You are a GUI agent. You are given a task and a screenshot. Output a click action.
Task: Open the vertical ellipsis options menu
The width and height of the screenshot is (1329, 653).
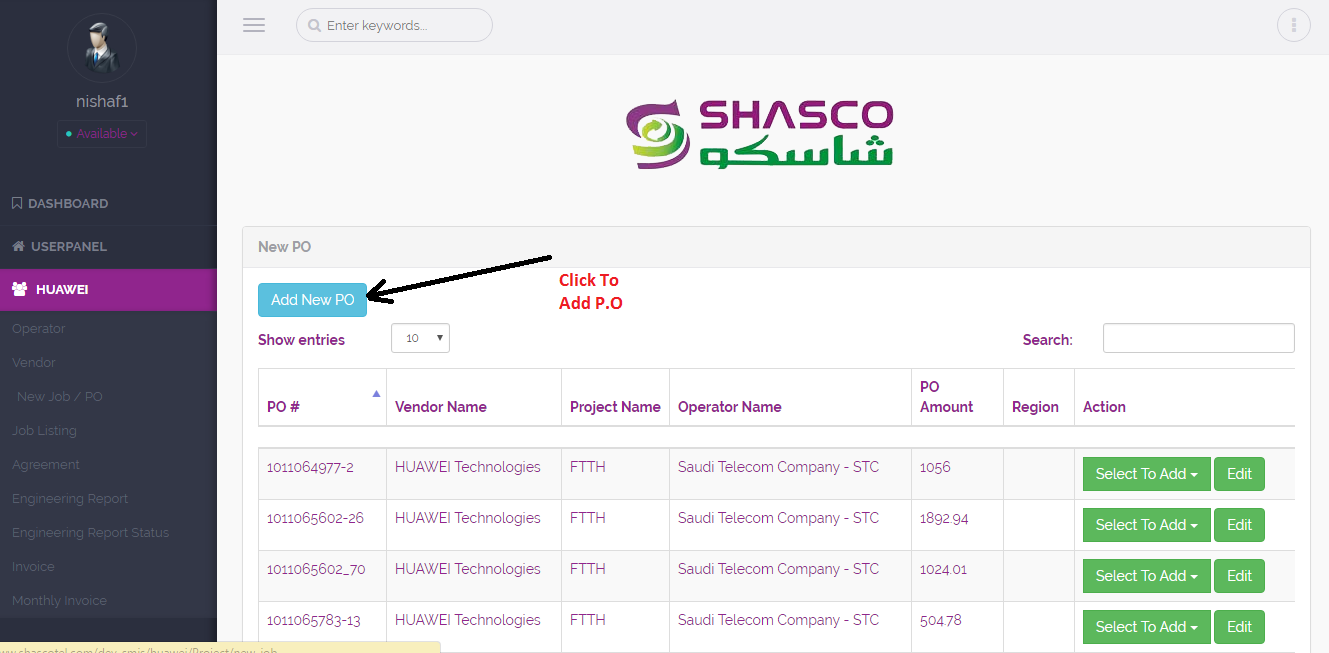pos(1293,25)
